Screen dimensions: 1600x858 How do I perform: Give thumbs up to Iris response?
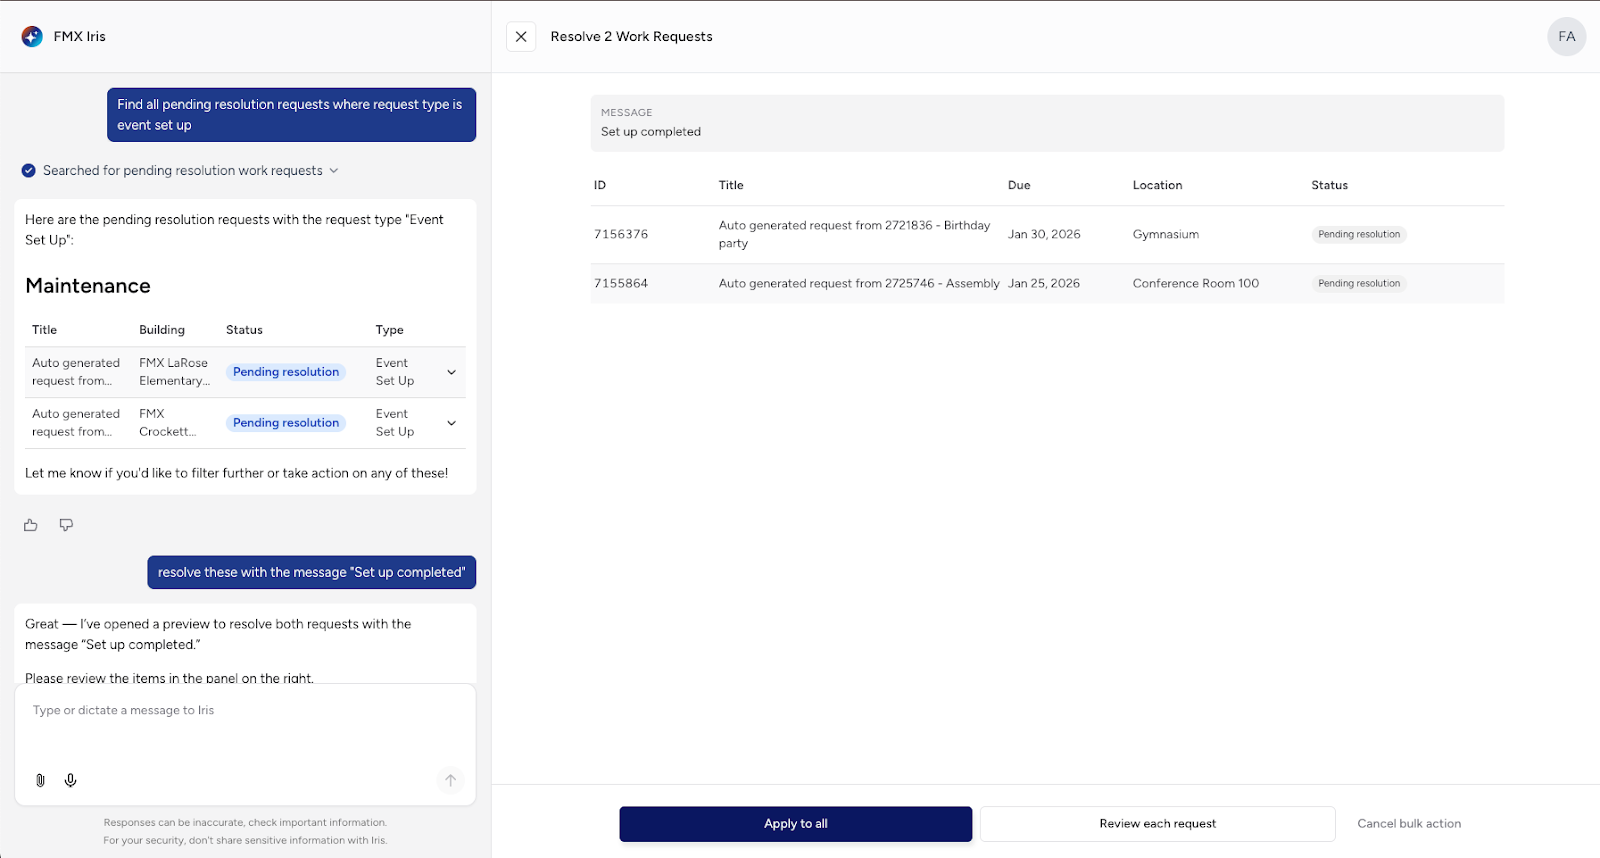coord(31,525)
